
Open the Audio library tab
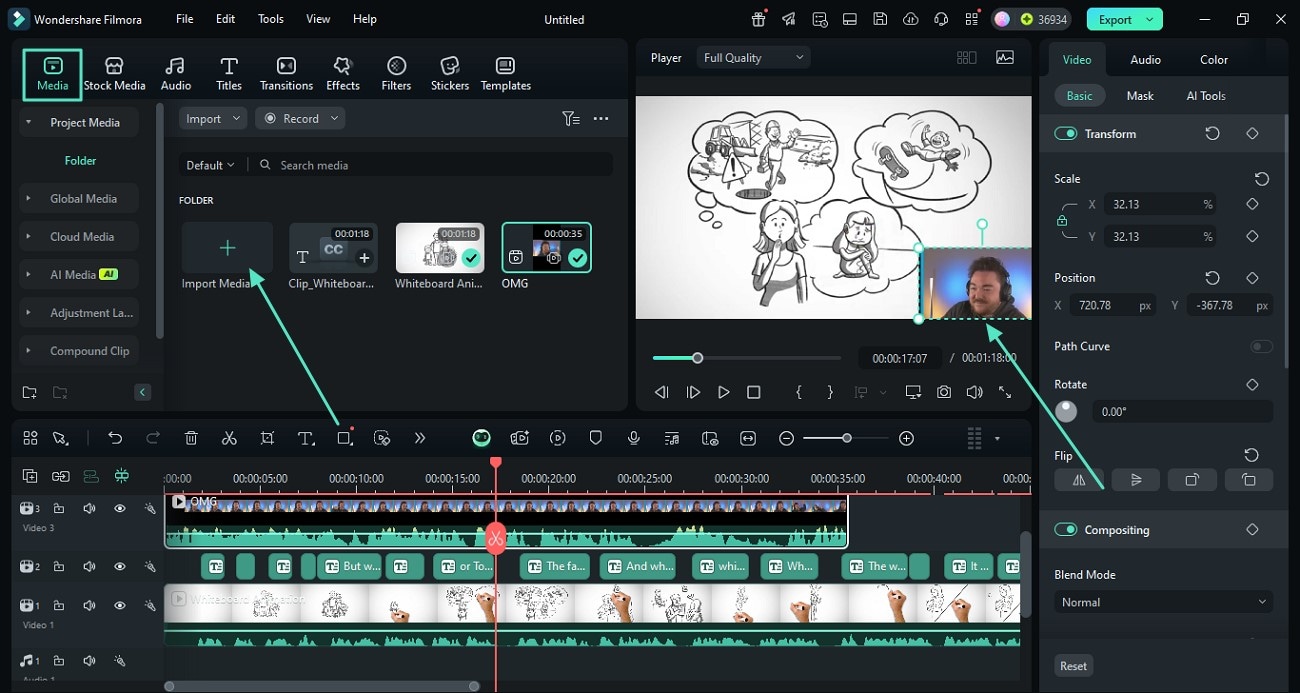(176, 74)
